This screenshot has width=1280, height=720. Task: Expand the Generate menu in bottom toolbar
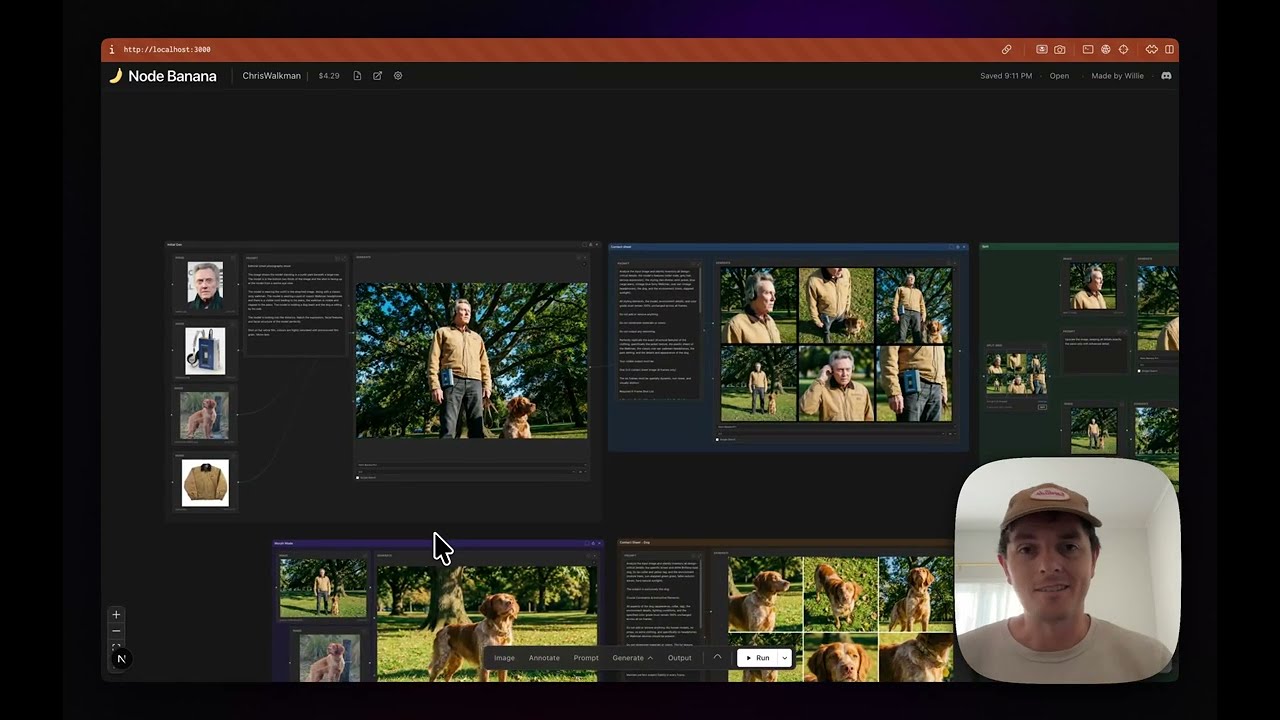click(x=633, y=658)
